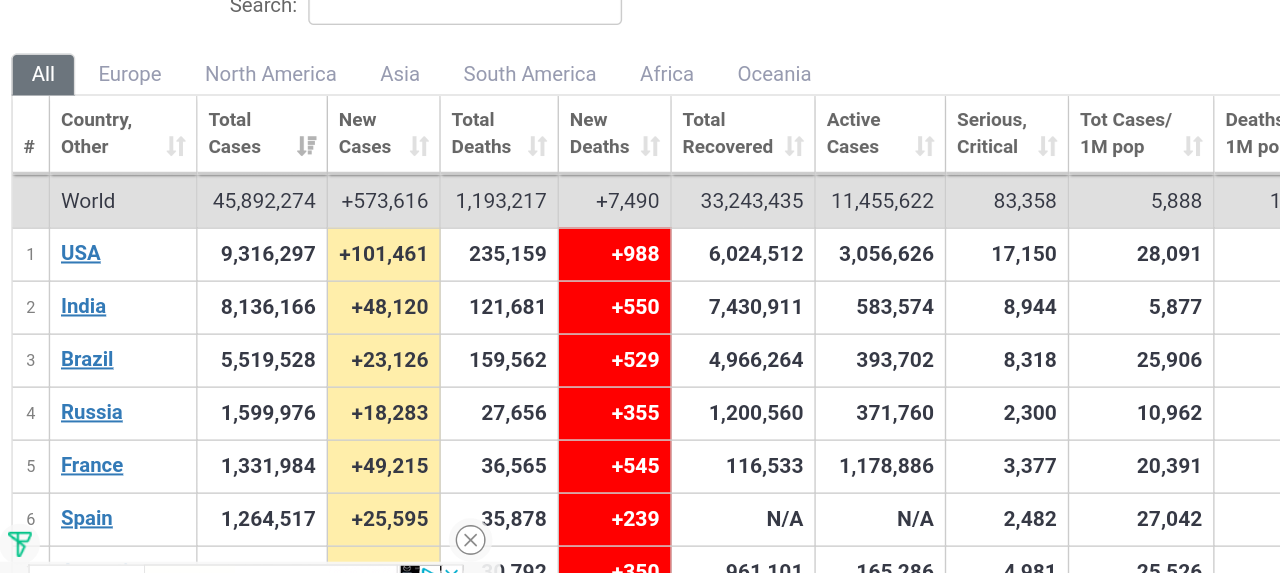Follow the France country link
The image size is (1280, 573).
(x=92, y=465)
